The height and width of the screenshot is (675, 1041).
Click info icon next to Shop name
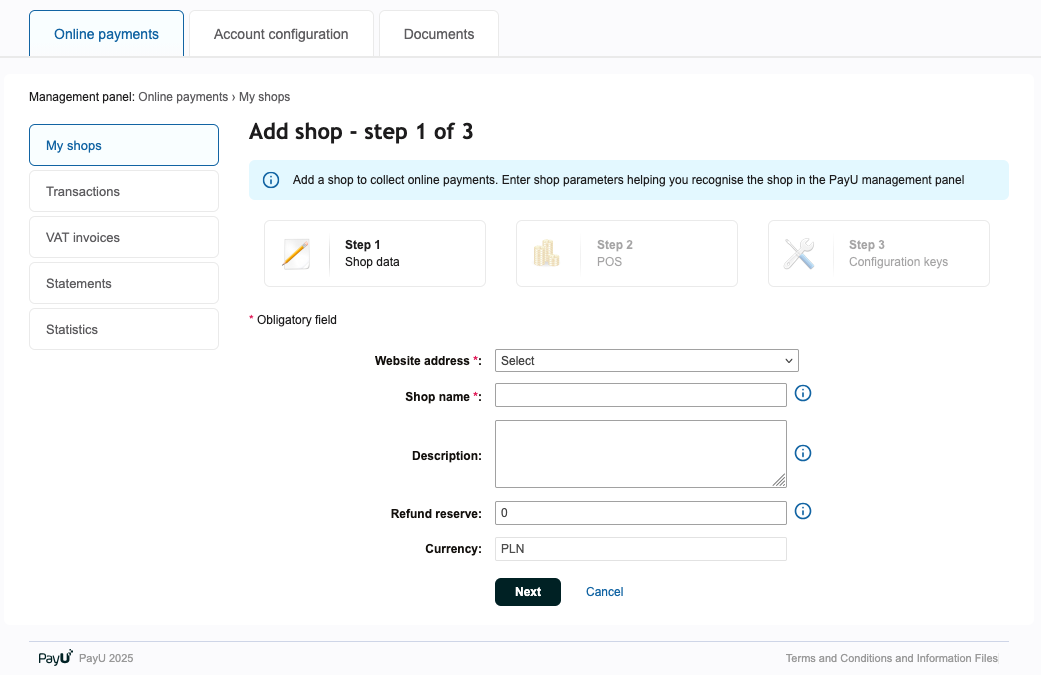coord(802,394)
